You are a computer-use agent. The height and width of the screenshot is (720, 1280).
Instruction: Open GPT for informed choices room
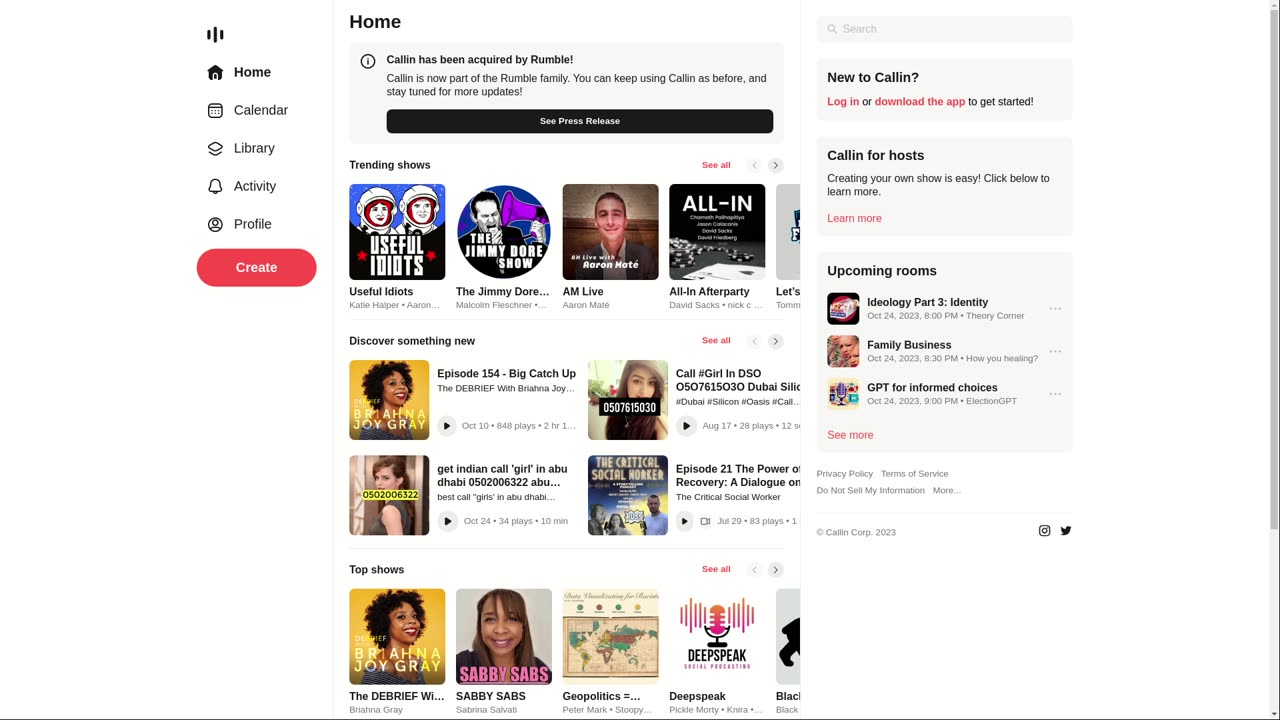click(x=932, y=388)
